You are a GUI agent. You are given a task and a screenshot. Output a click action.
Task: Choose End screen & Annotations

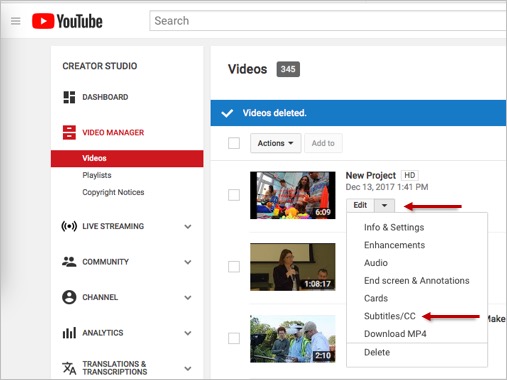coord(417,281)
